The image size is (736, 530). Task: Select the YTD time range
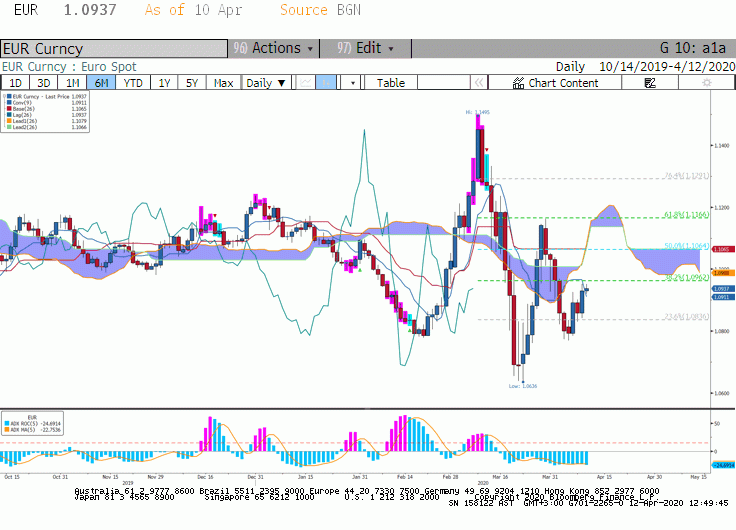[x=133, y=83]
